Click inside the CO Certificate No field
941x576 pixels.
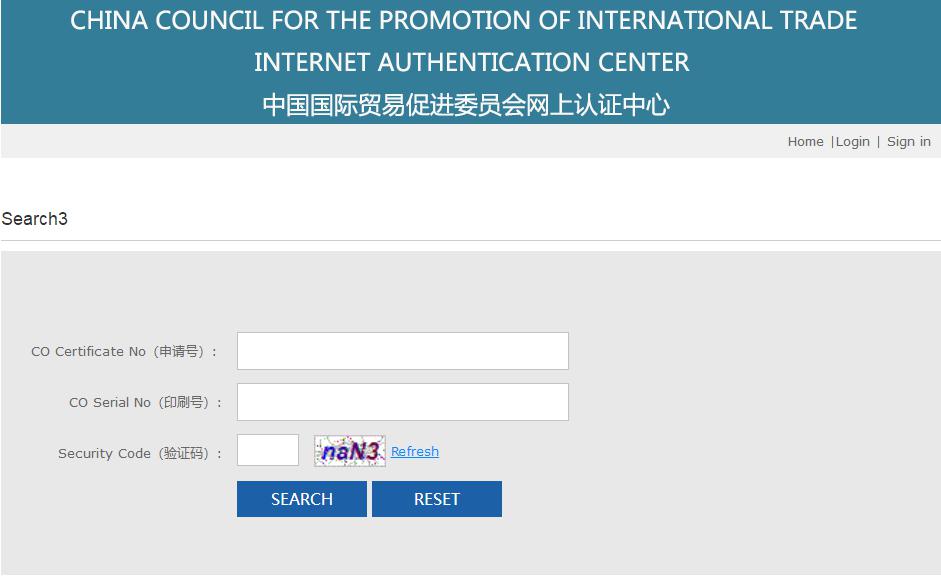[x=402, y=350]
